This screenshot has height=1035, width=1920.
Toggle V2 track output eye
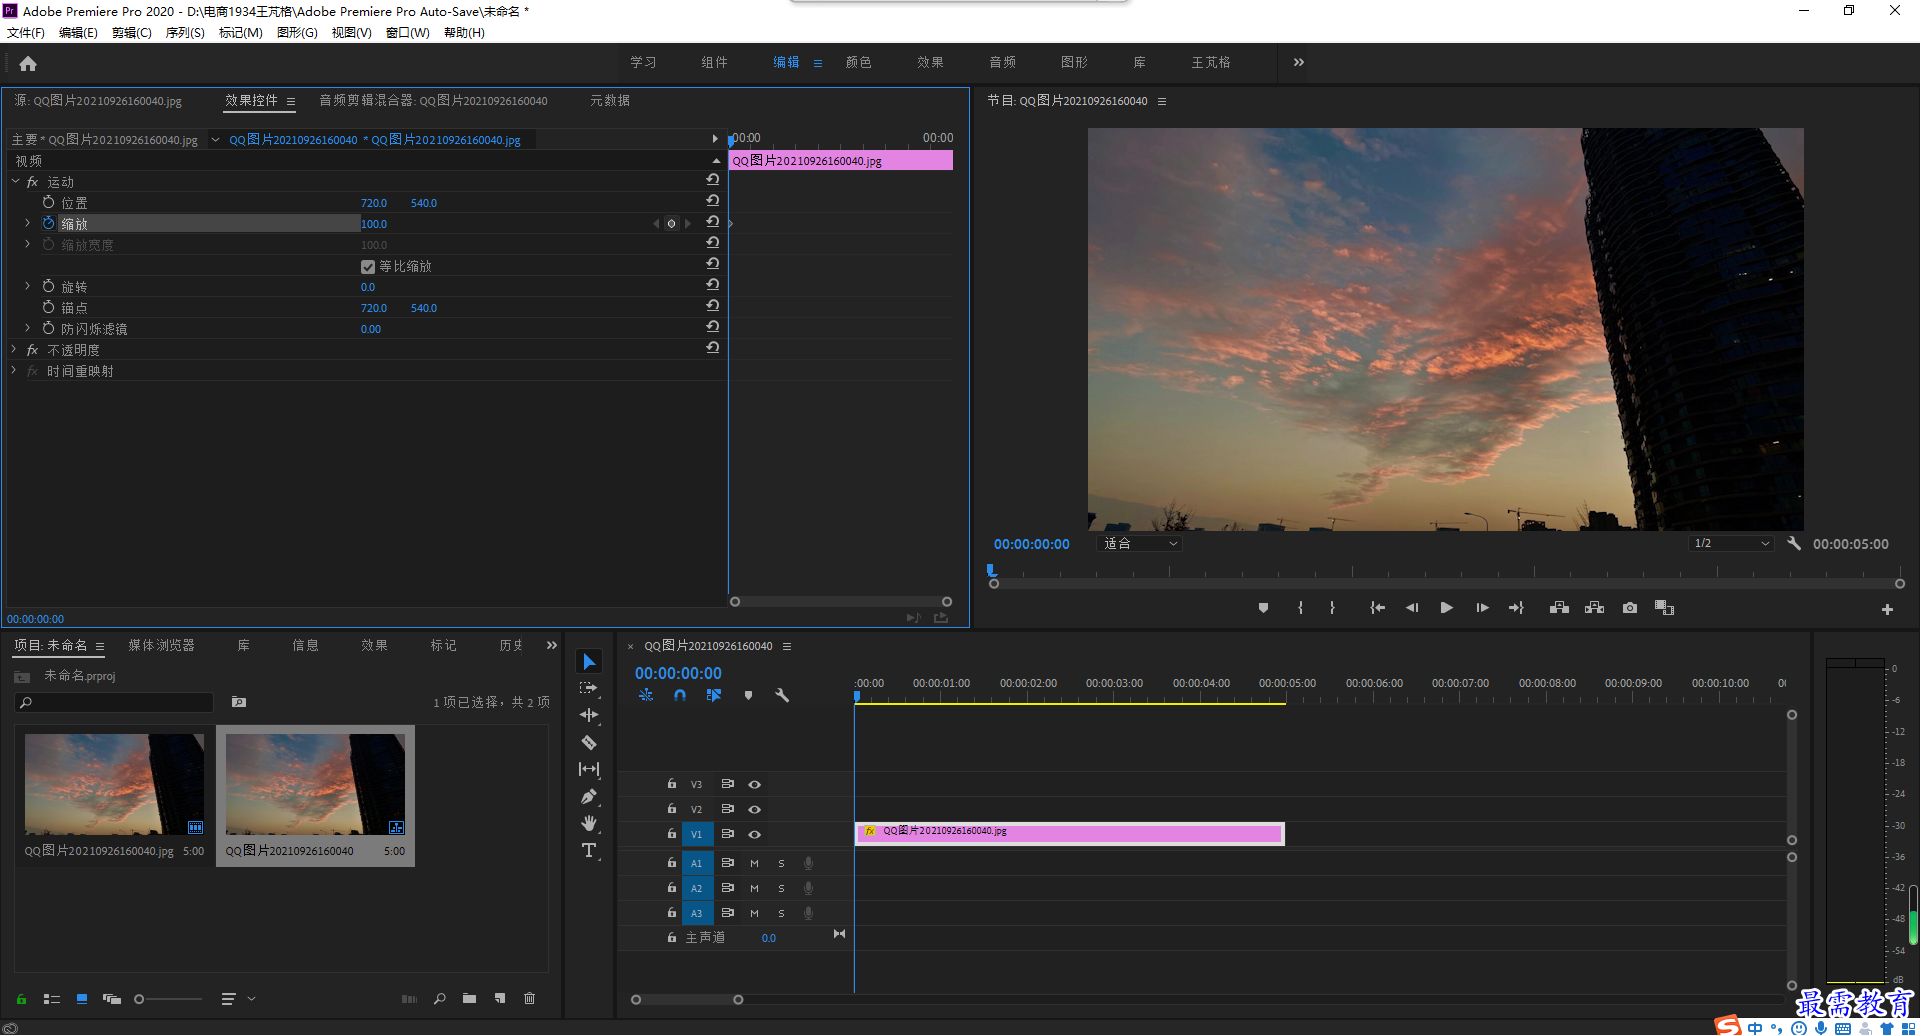tap(755, 809)
